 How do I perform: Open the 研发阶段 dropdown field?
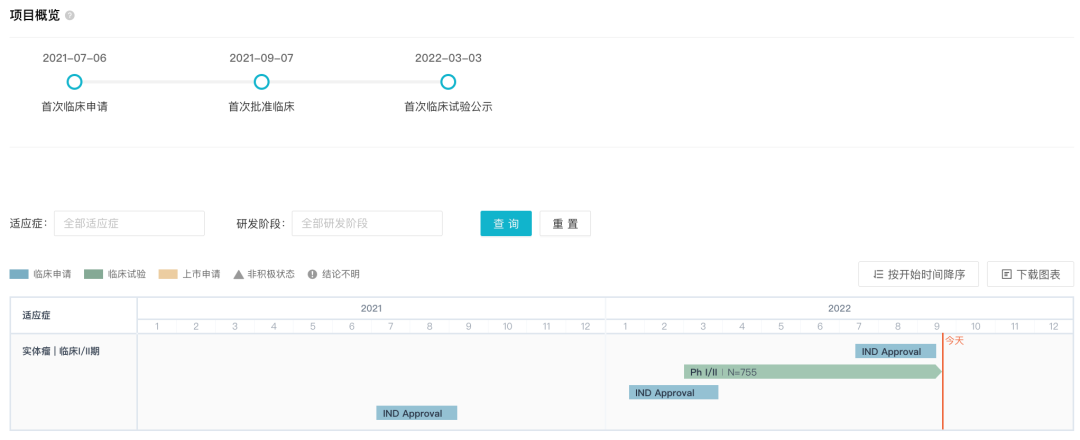coord(366,224)
